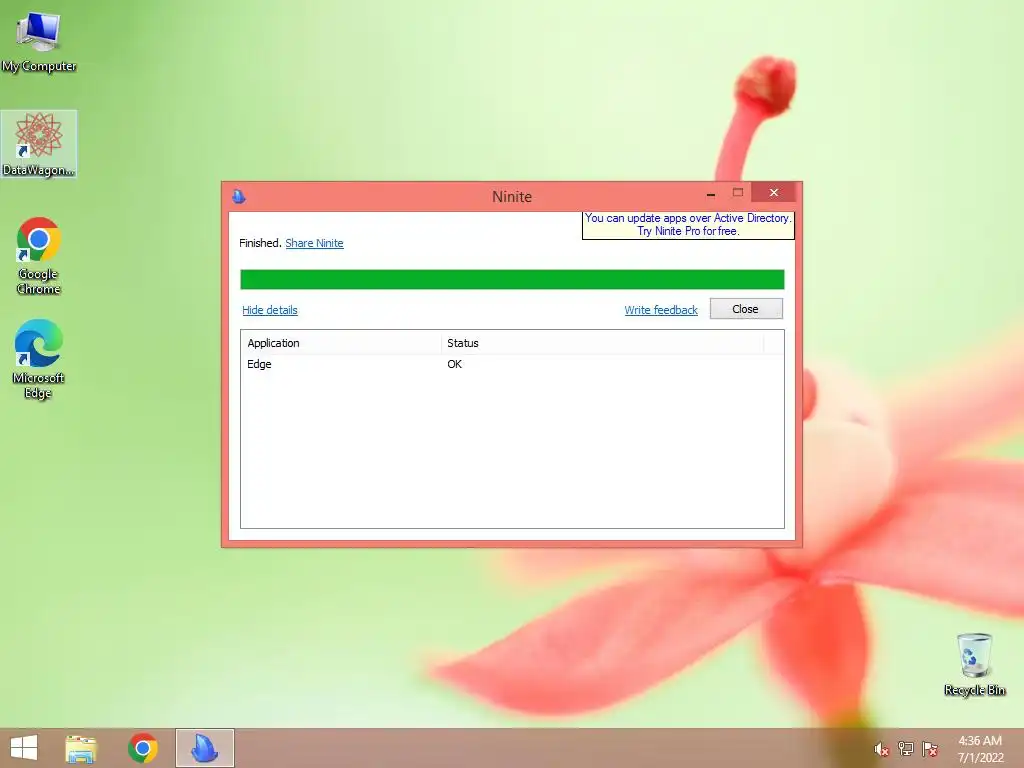Click the Status column header

pyautogui.click(x=602, y=343)
